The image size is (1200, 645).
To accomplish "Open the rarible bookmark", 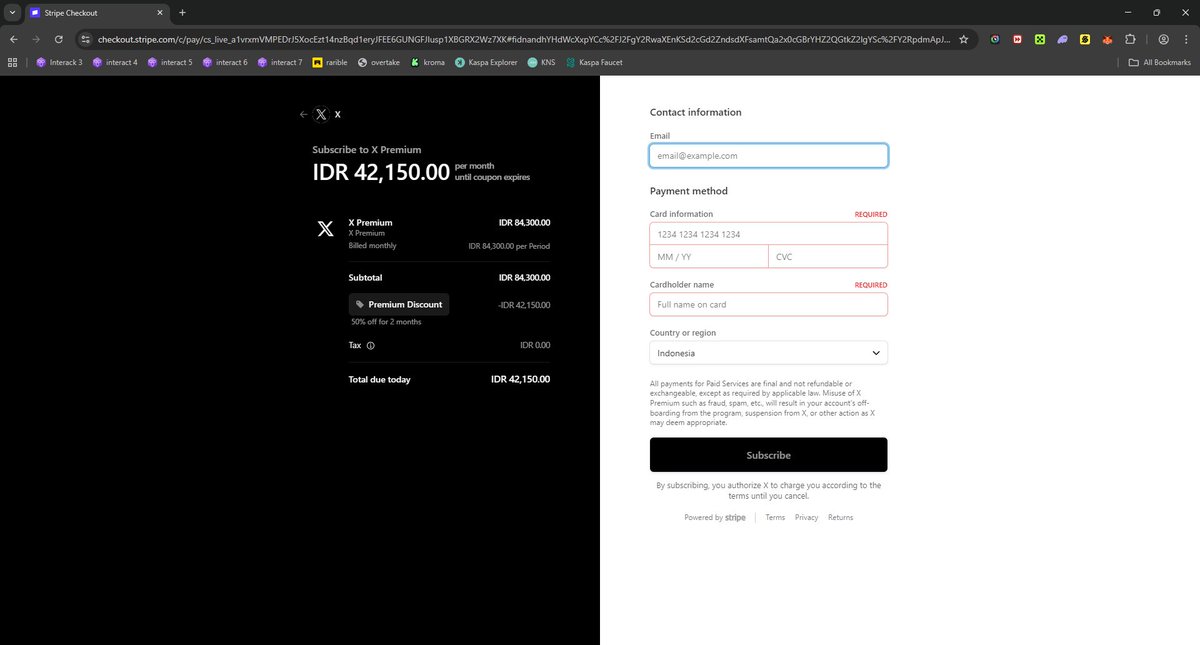I will [x=331, y=62].
